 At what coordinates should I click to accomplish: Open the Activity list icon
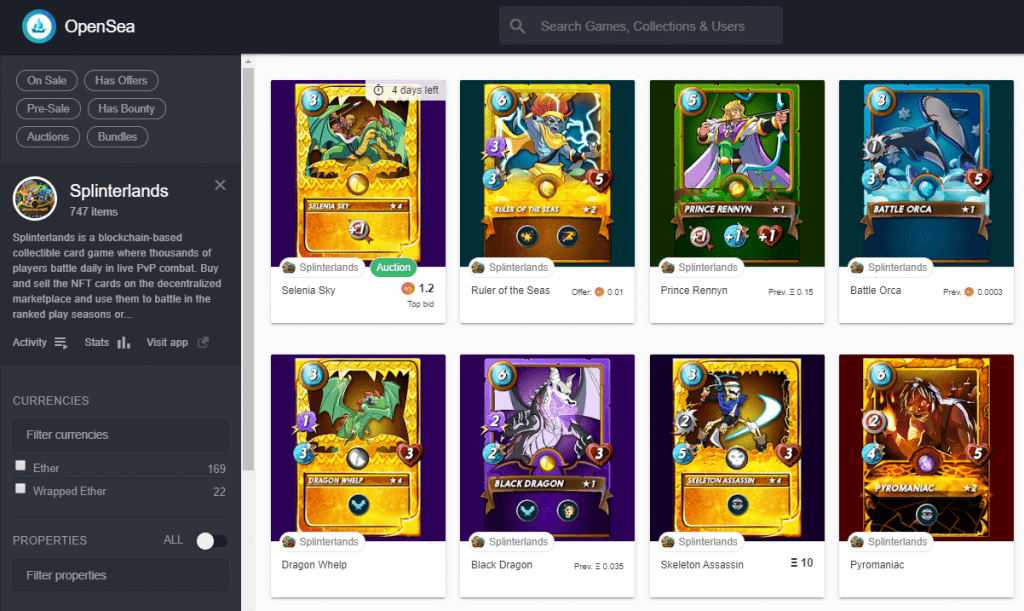click(x=61, y=343)
